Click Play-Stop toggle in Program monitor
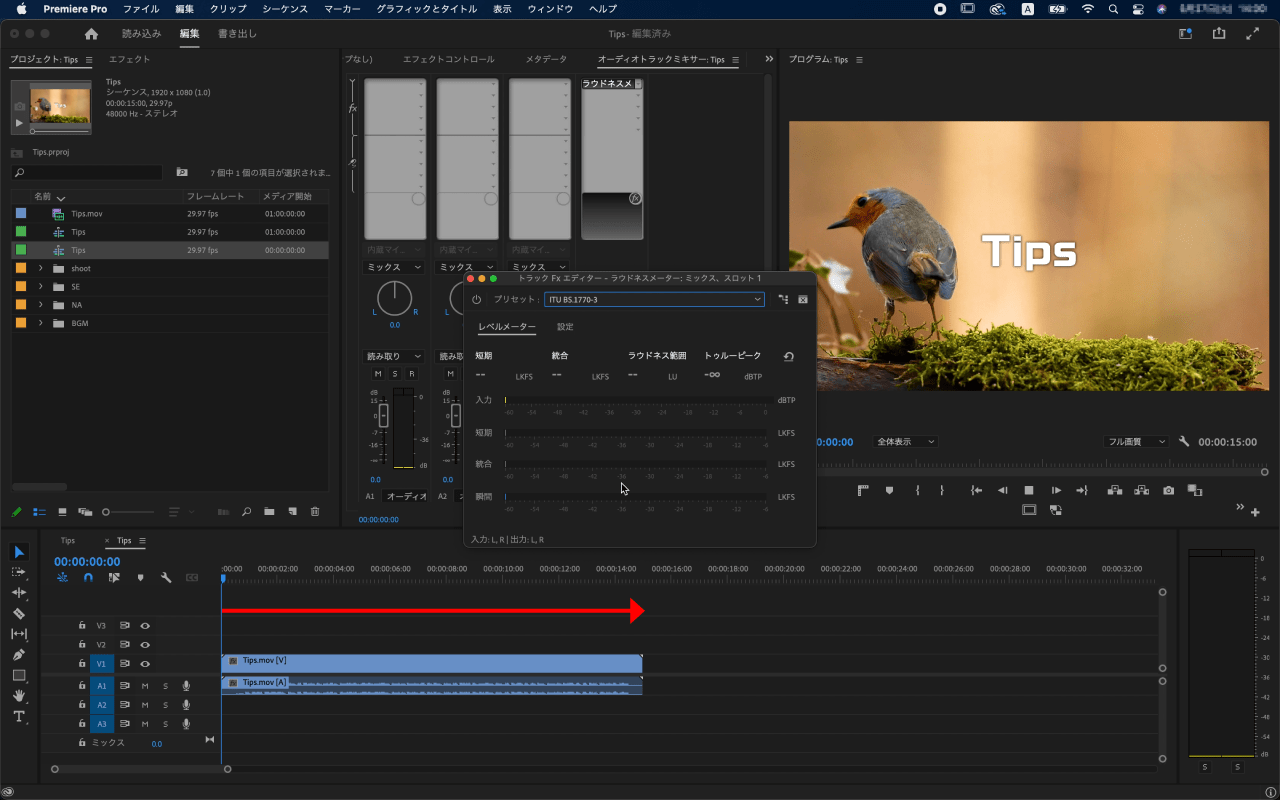 click(x=1028, y=490)
